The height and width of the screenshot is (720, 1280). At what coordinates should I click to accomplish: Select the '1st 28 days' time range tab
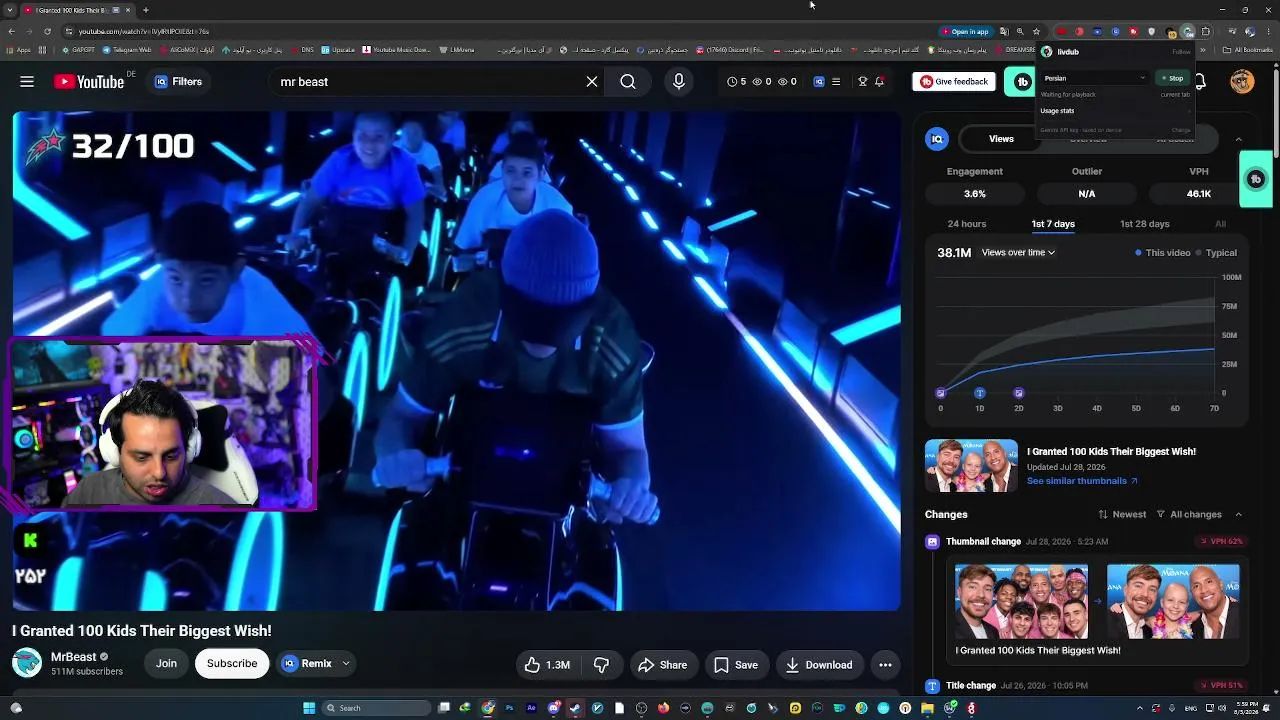coord(1144,224)
